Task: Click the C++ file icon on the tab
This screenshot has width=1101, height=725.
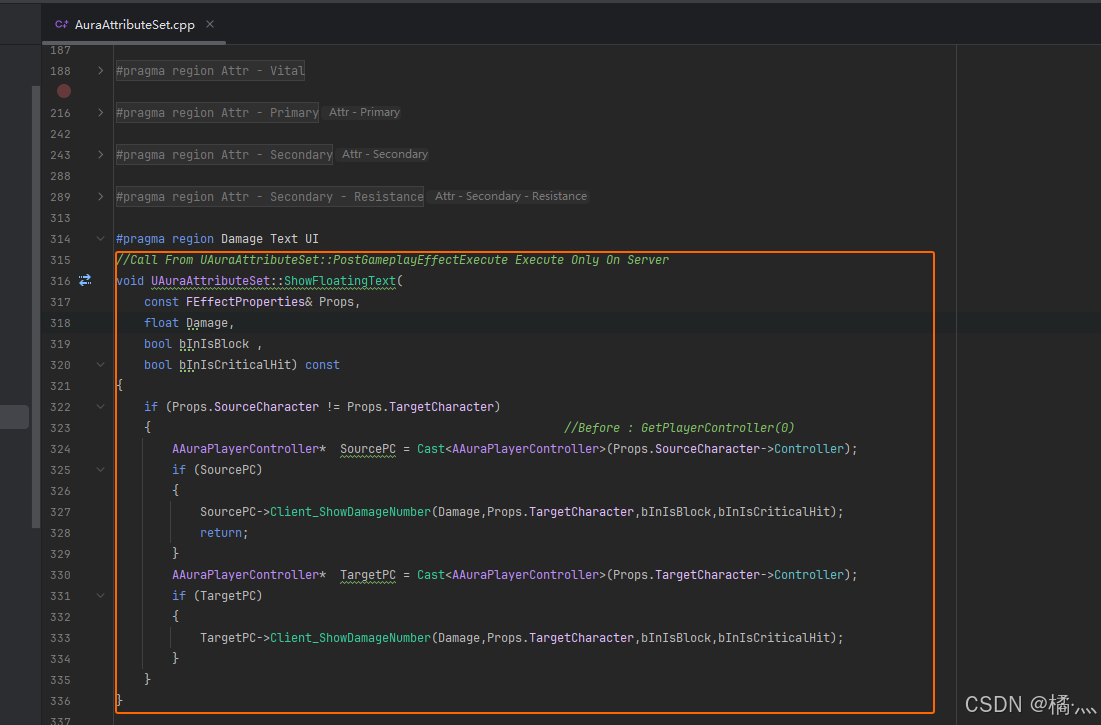Action: click(61, 25)
